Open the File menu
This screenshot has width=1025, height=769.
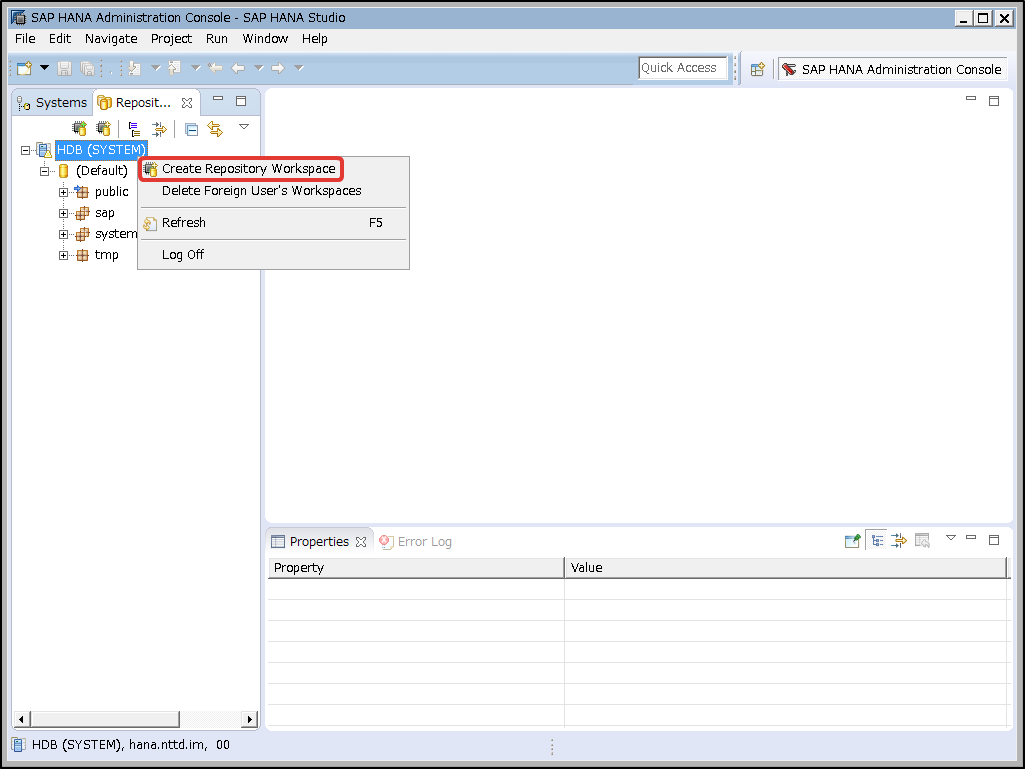25,39
